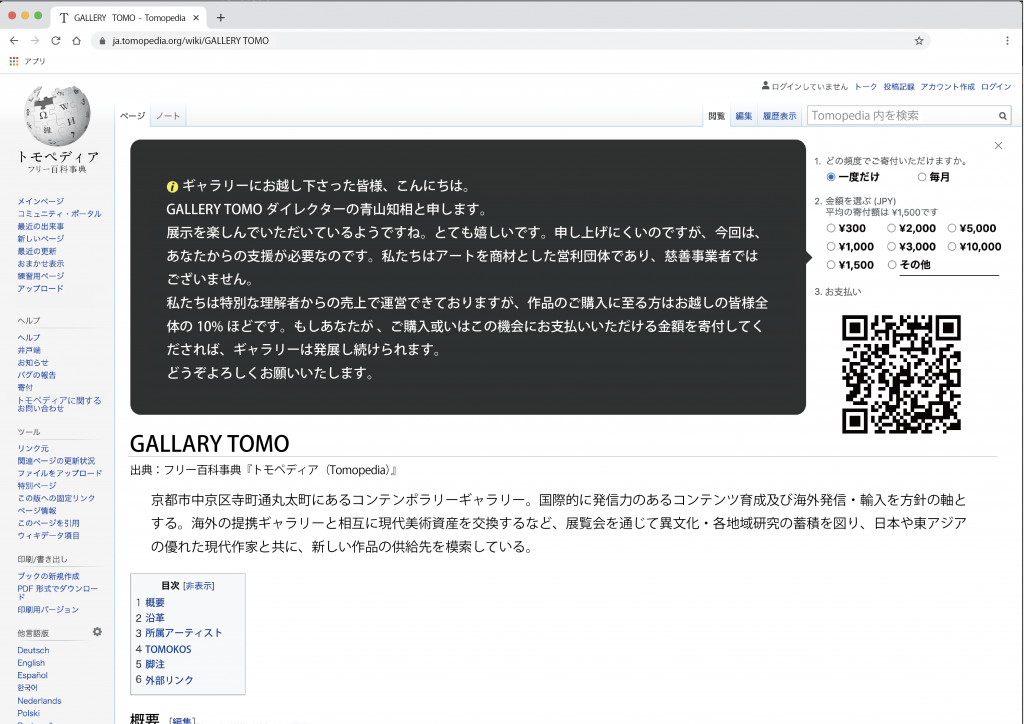
Task: Jump to TOMOKOS in table of contents
Action: (x=168, y=649)
